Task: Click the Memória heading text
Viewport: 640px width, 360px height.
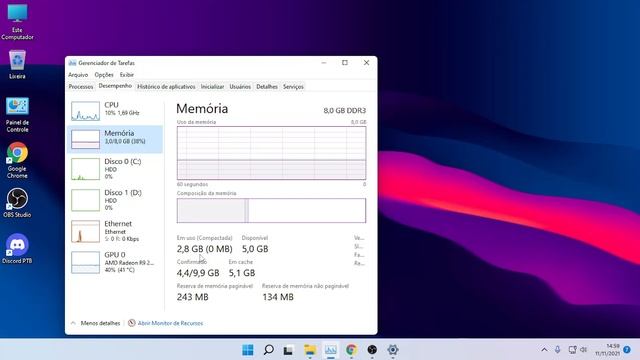Action: point(202,109)
